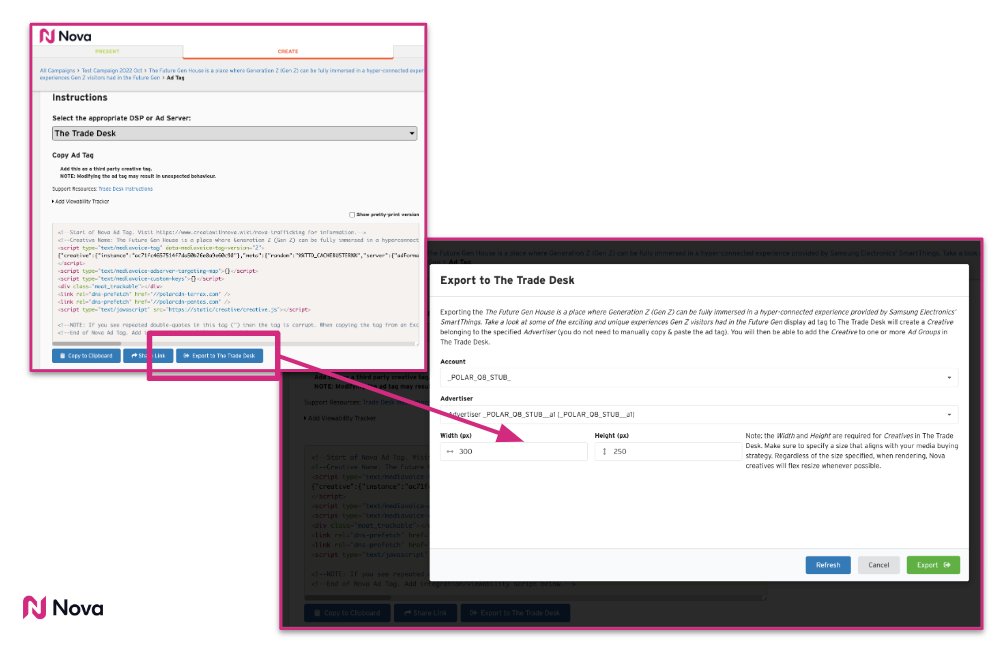Click the Share Link button
This screenshot has width=1003, height=646.
point(147,356)
